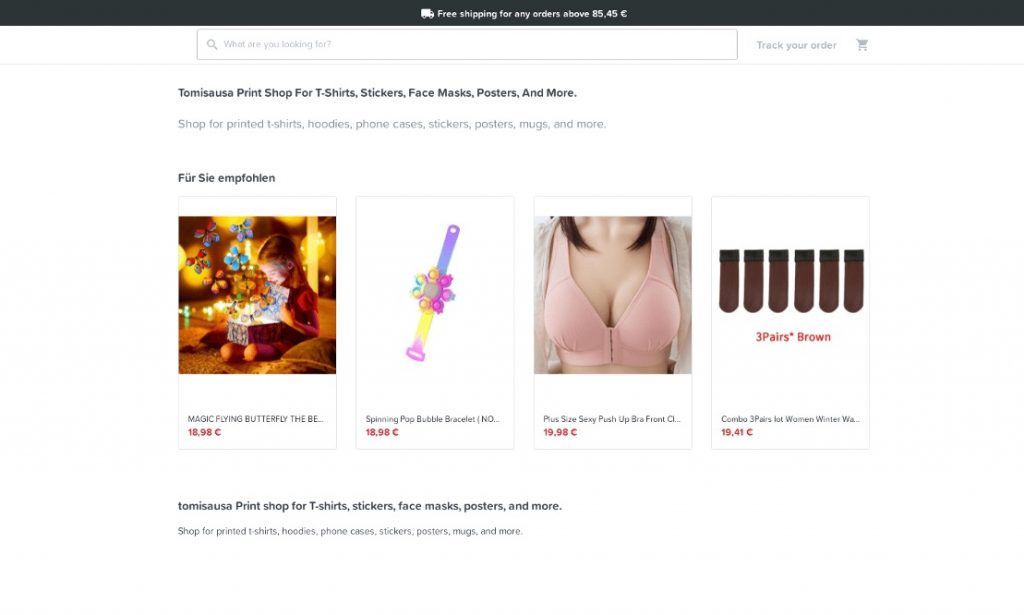
Task: Open the Track your order link
Action: (x=796, y=45)
